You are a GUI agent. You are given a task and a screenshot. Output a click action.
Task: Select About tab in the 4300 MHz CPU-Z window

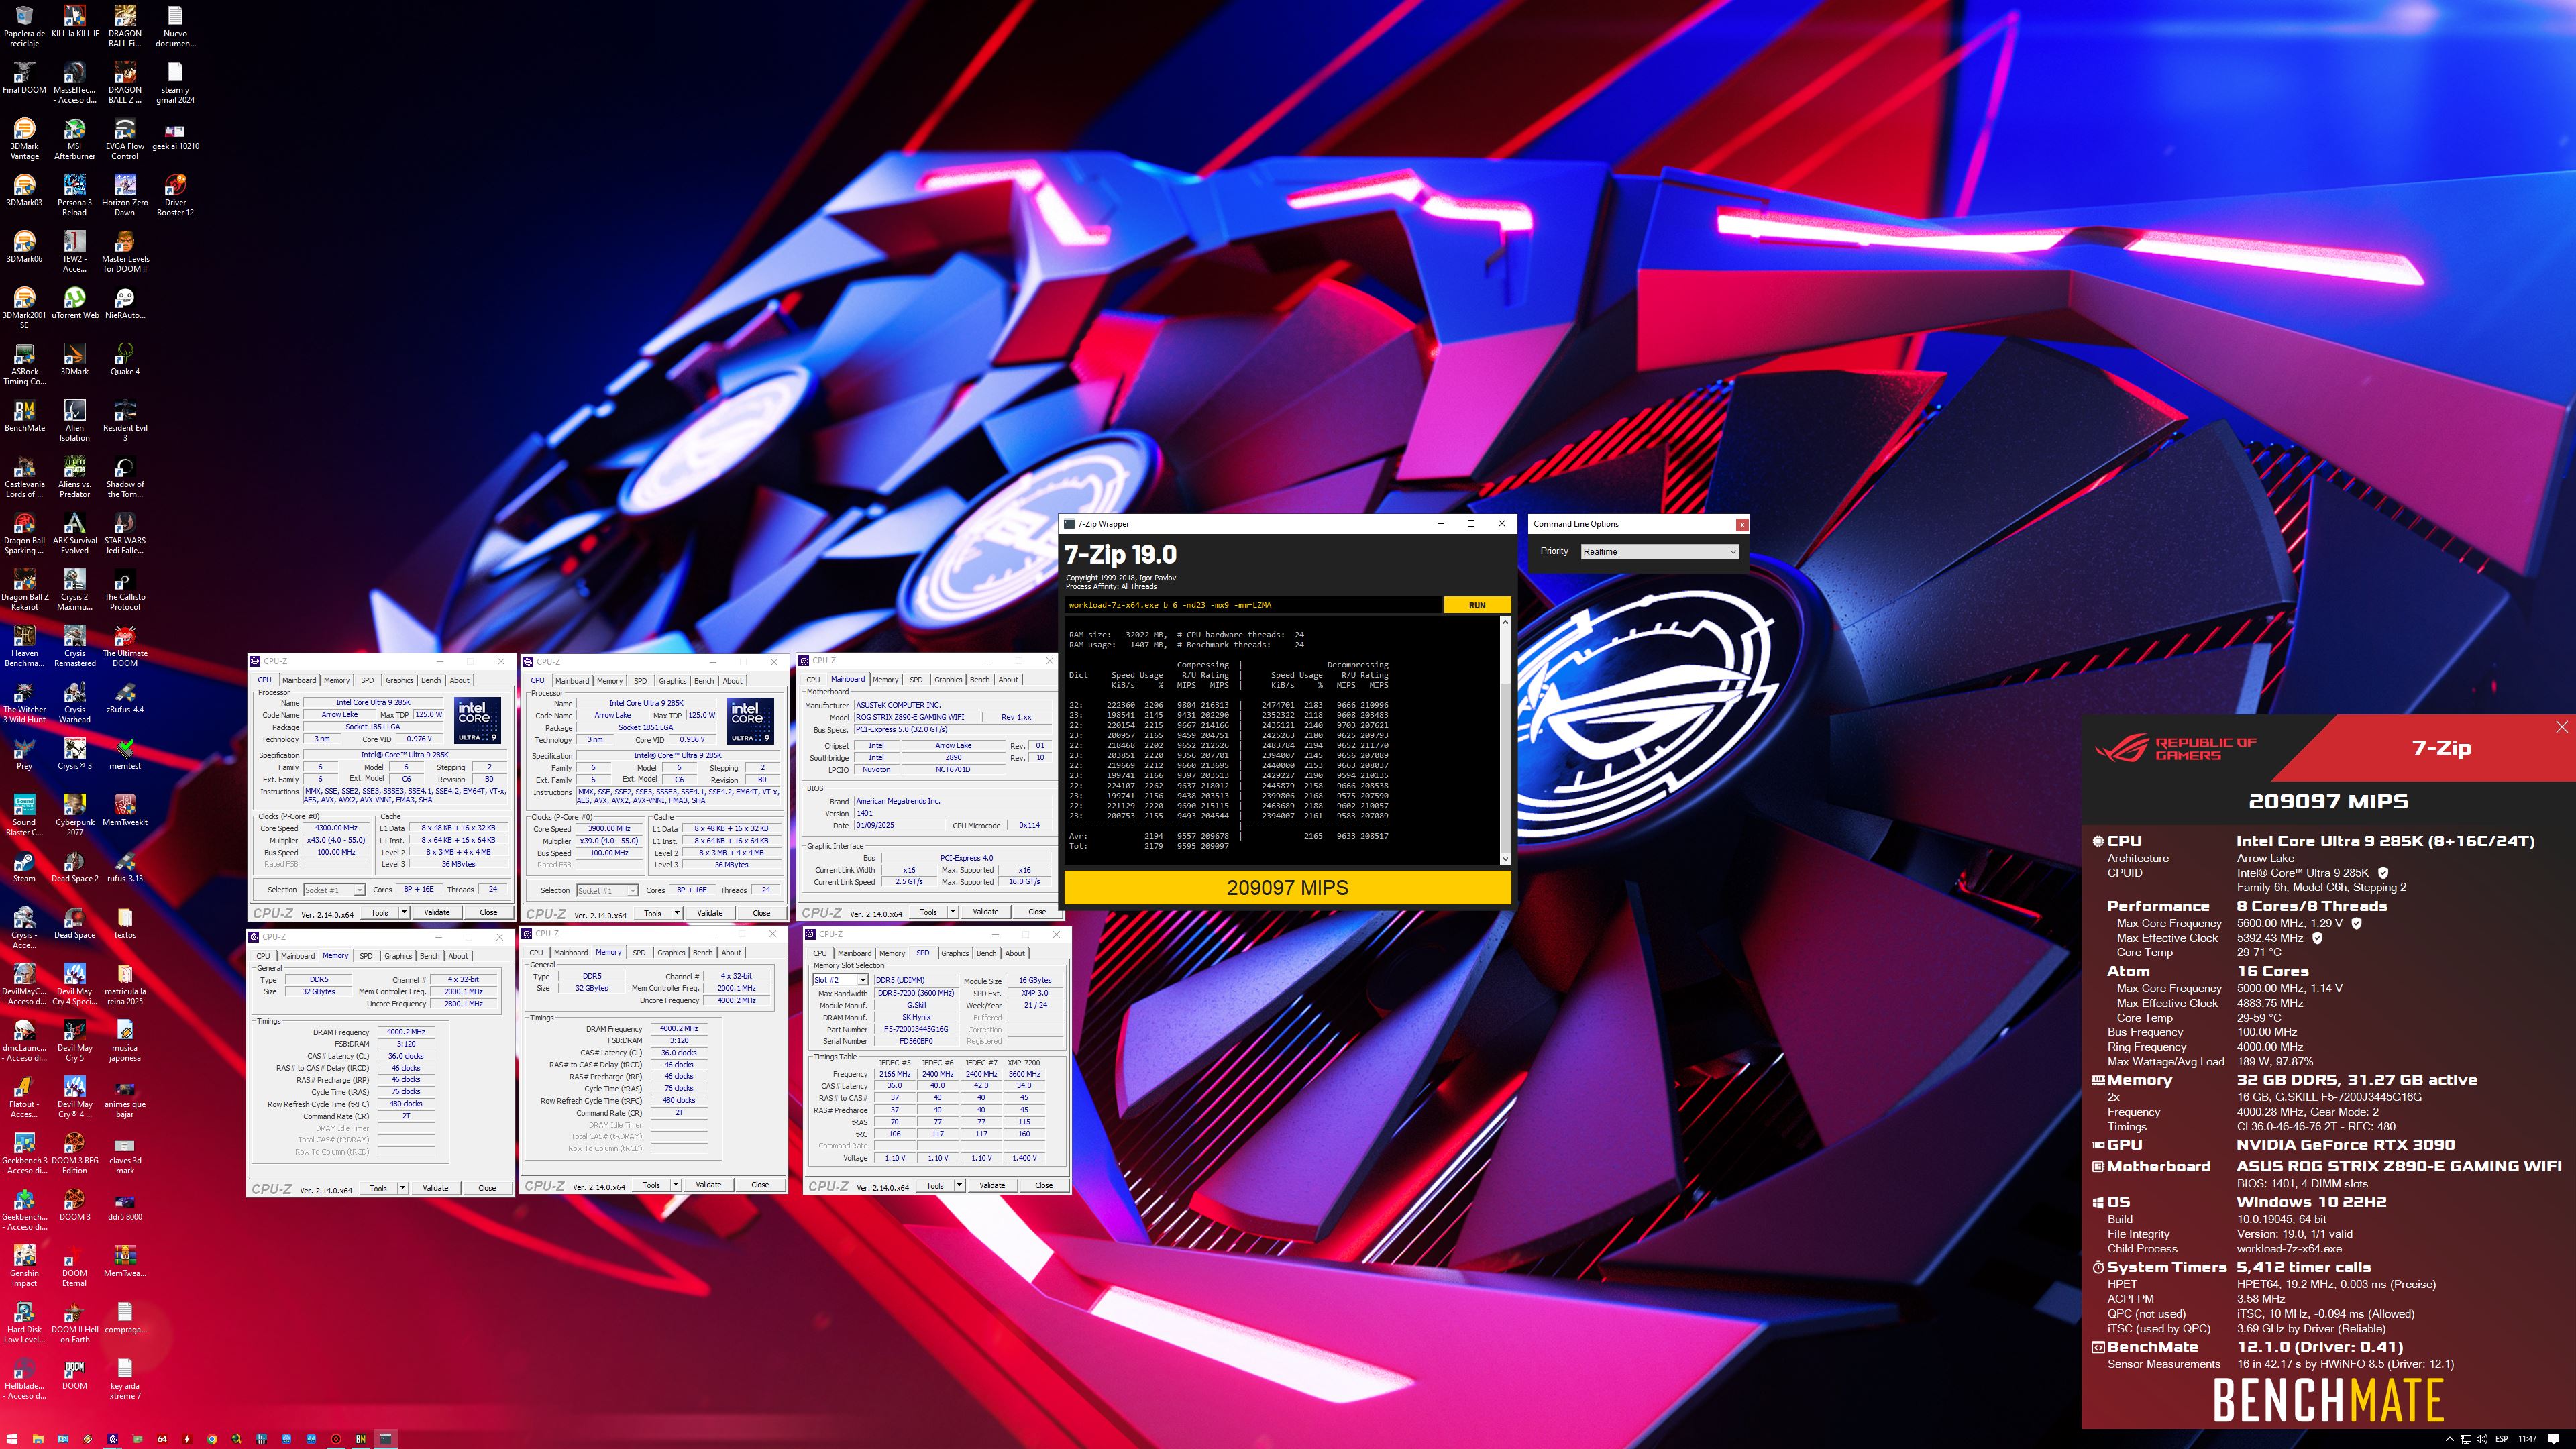459,680
